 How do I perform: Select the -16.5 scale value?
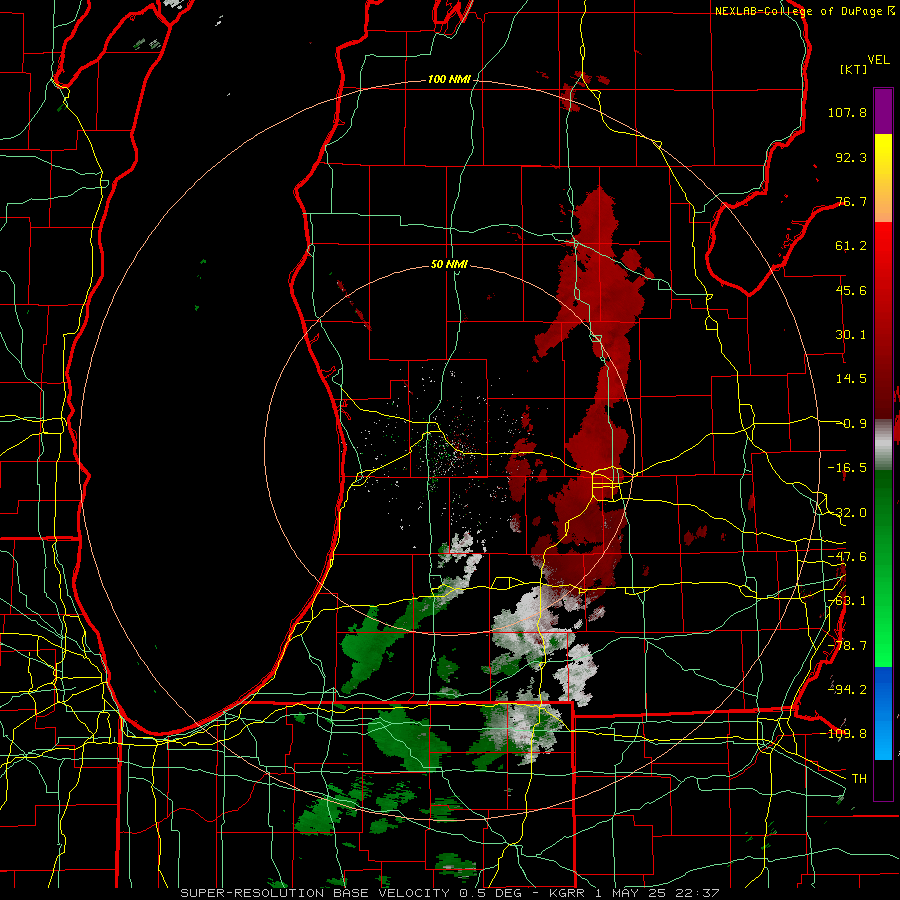tap(847, 468)
